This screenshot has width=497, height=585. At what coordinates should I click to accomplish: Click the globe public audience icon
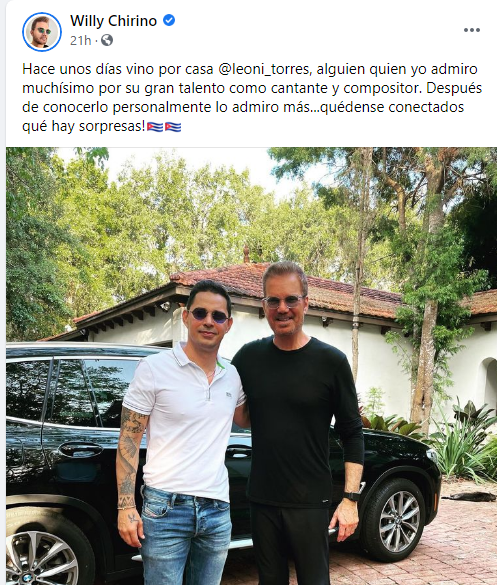pyautogui.click(x=107, y=40)
